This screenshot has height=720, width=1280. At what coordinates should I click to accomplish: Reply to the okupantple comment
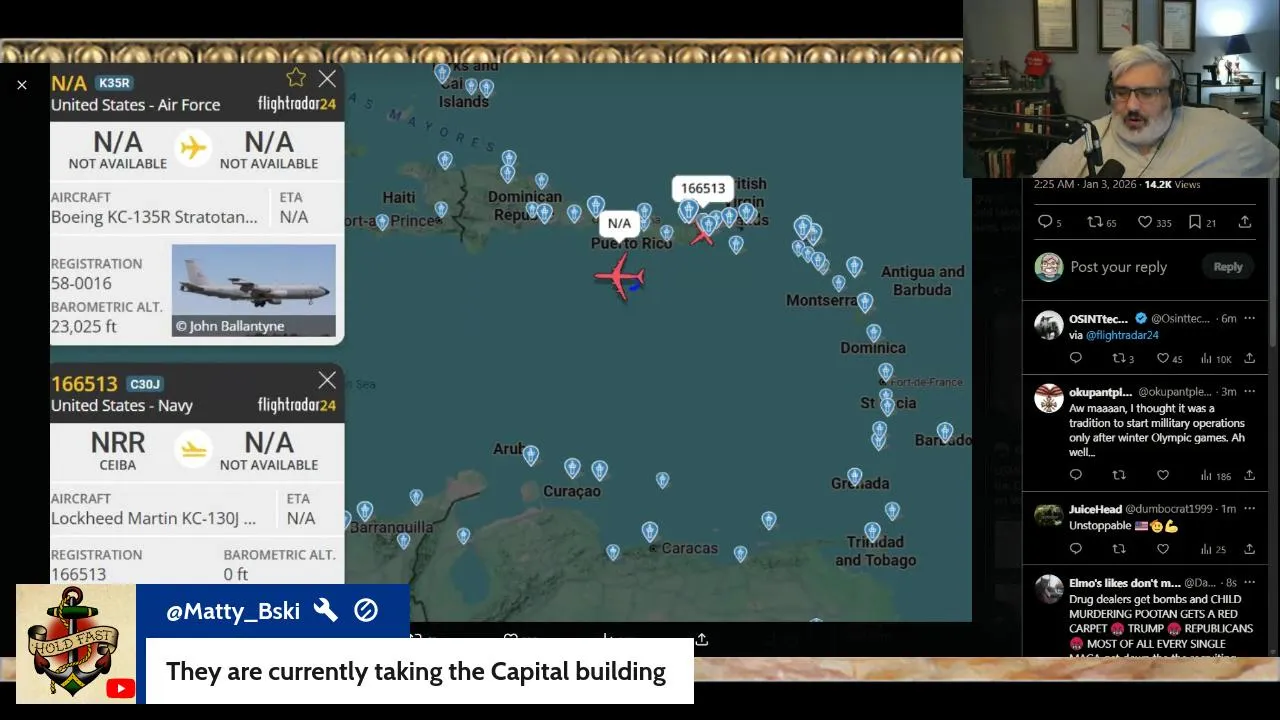(x=1076, y=475)
